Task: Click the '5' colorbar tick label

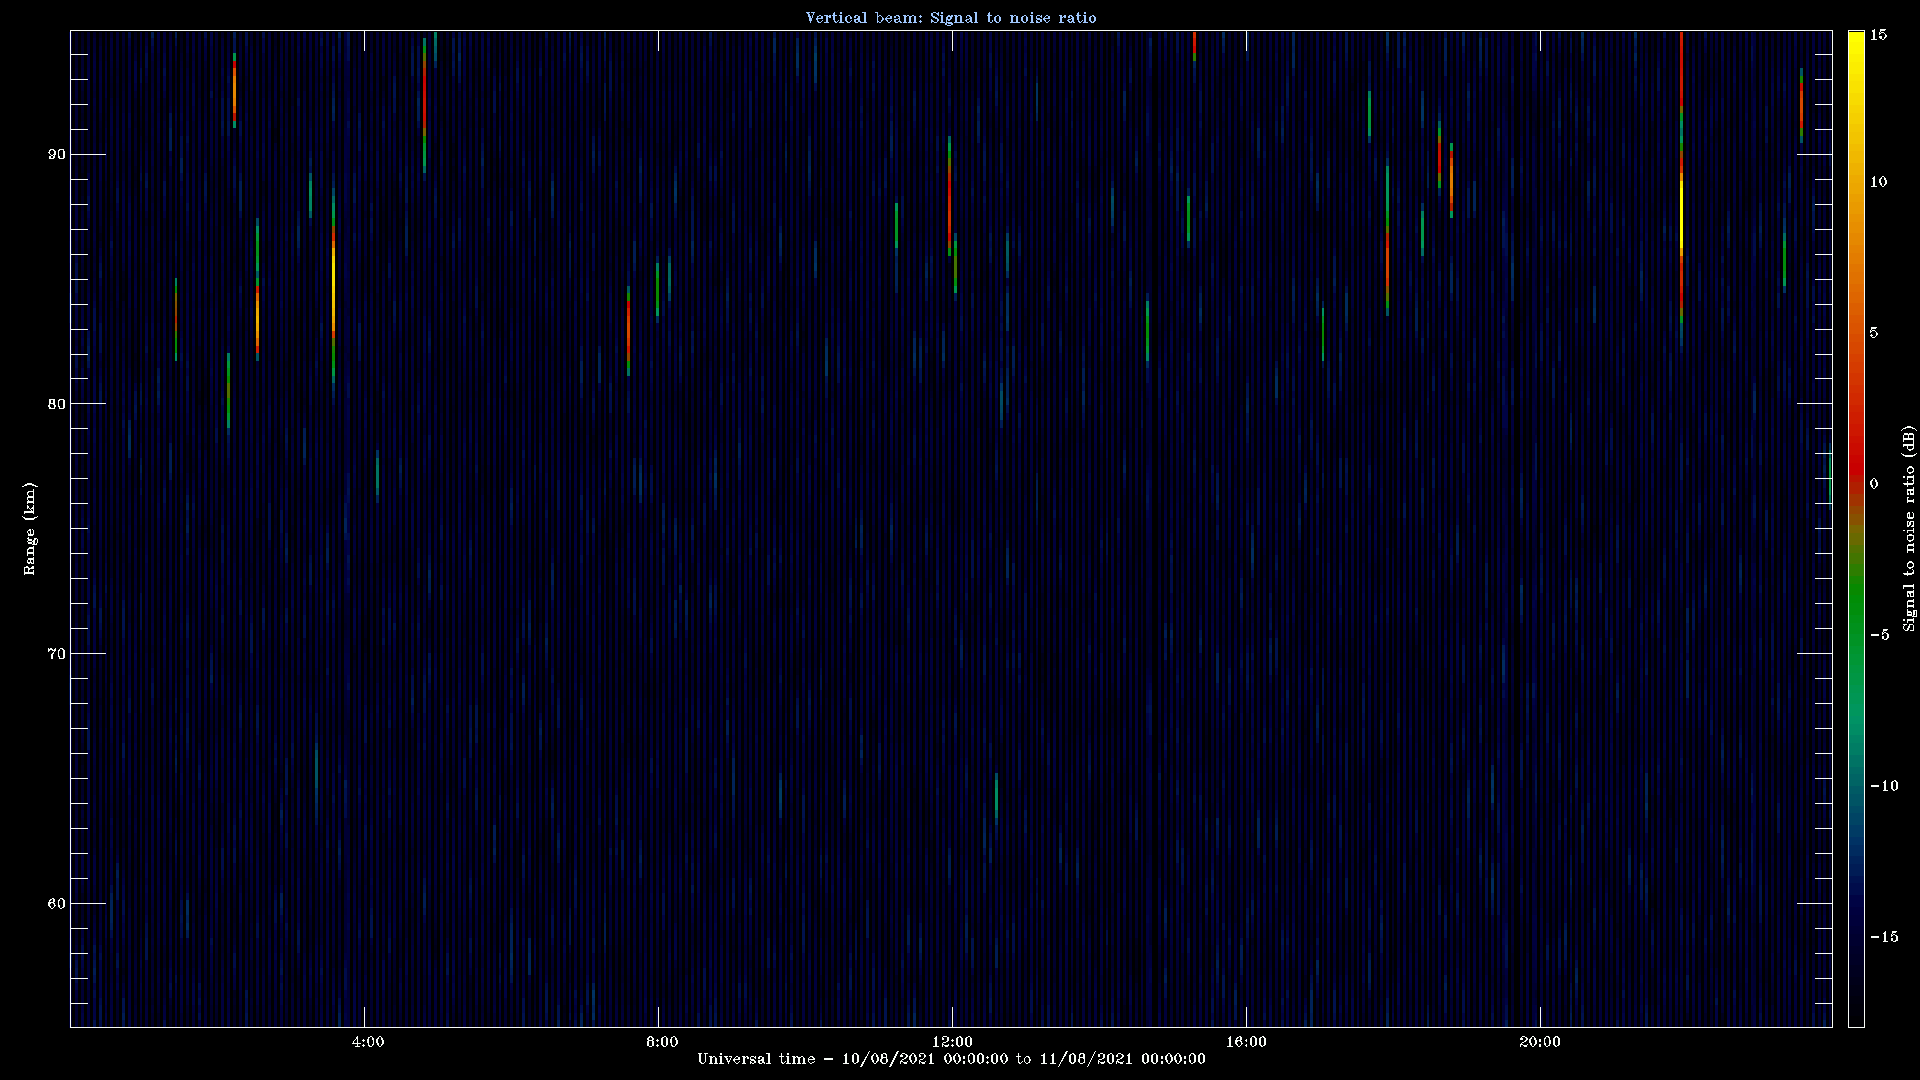Action: coord(1874,332)
